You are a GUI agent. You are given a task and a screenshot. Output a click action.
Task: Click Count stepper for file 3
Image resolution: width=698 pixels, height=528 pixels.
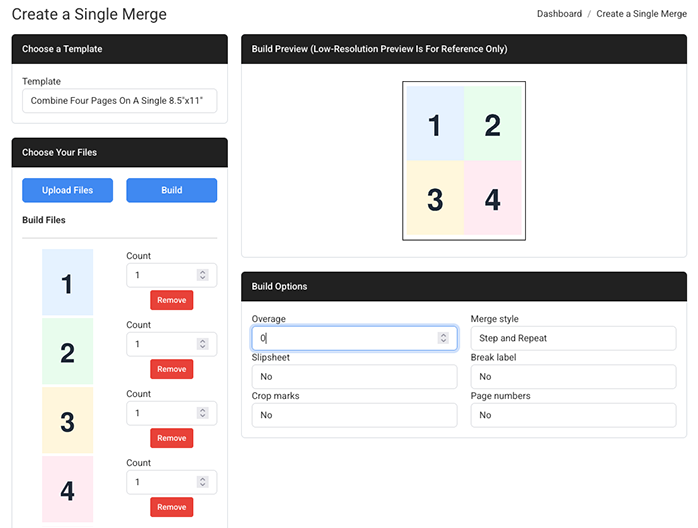click(203, 413)
